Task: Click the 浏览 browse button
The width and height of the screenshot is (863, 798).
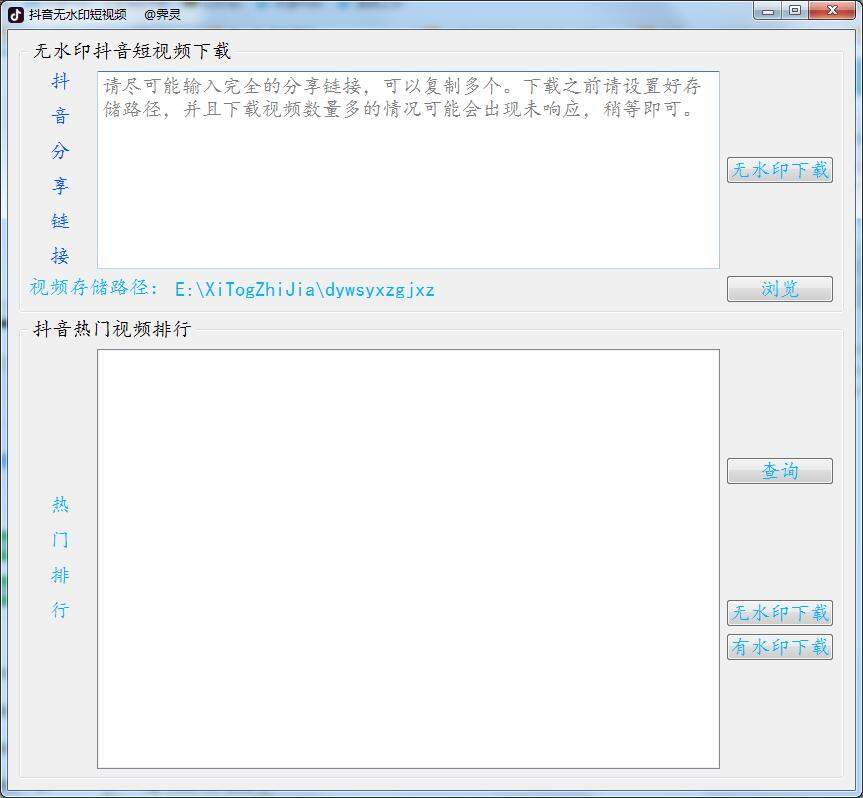Action: pos(779,289)
